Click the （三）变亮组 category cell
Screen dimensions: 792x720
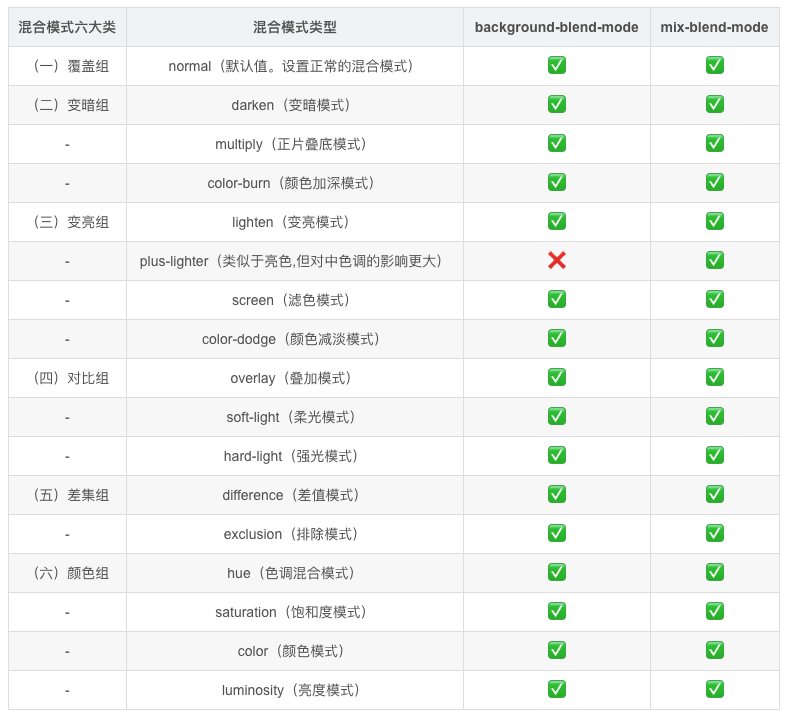tap(67, 222)
